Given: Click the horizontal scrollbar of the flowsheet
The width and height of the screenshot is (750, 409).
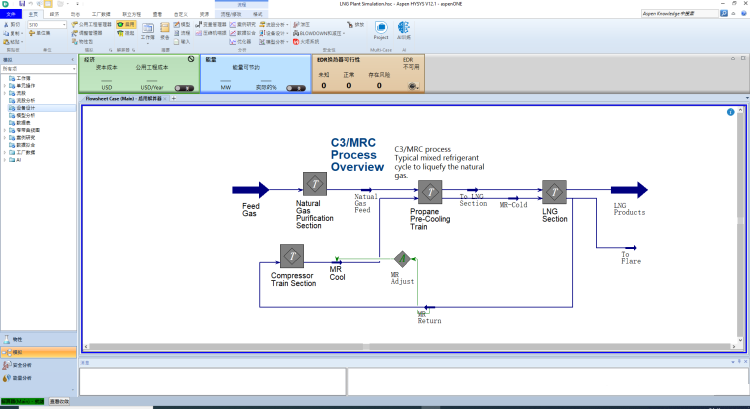Looking at the screenshot, I should pyautogui.click(x=410, y=346).
